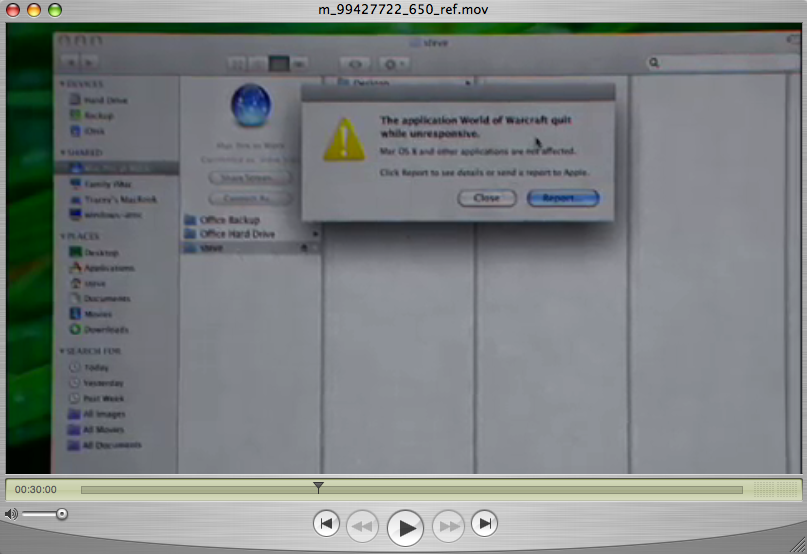Click the Finder search field in video
The width and height of the screenshot is (807, 554).
[721, 63]
